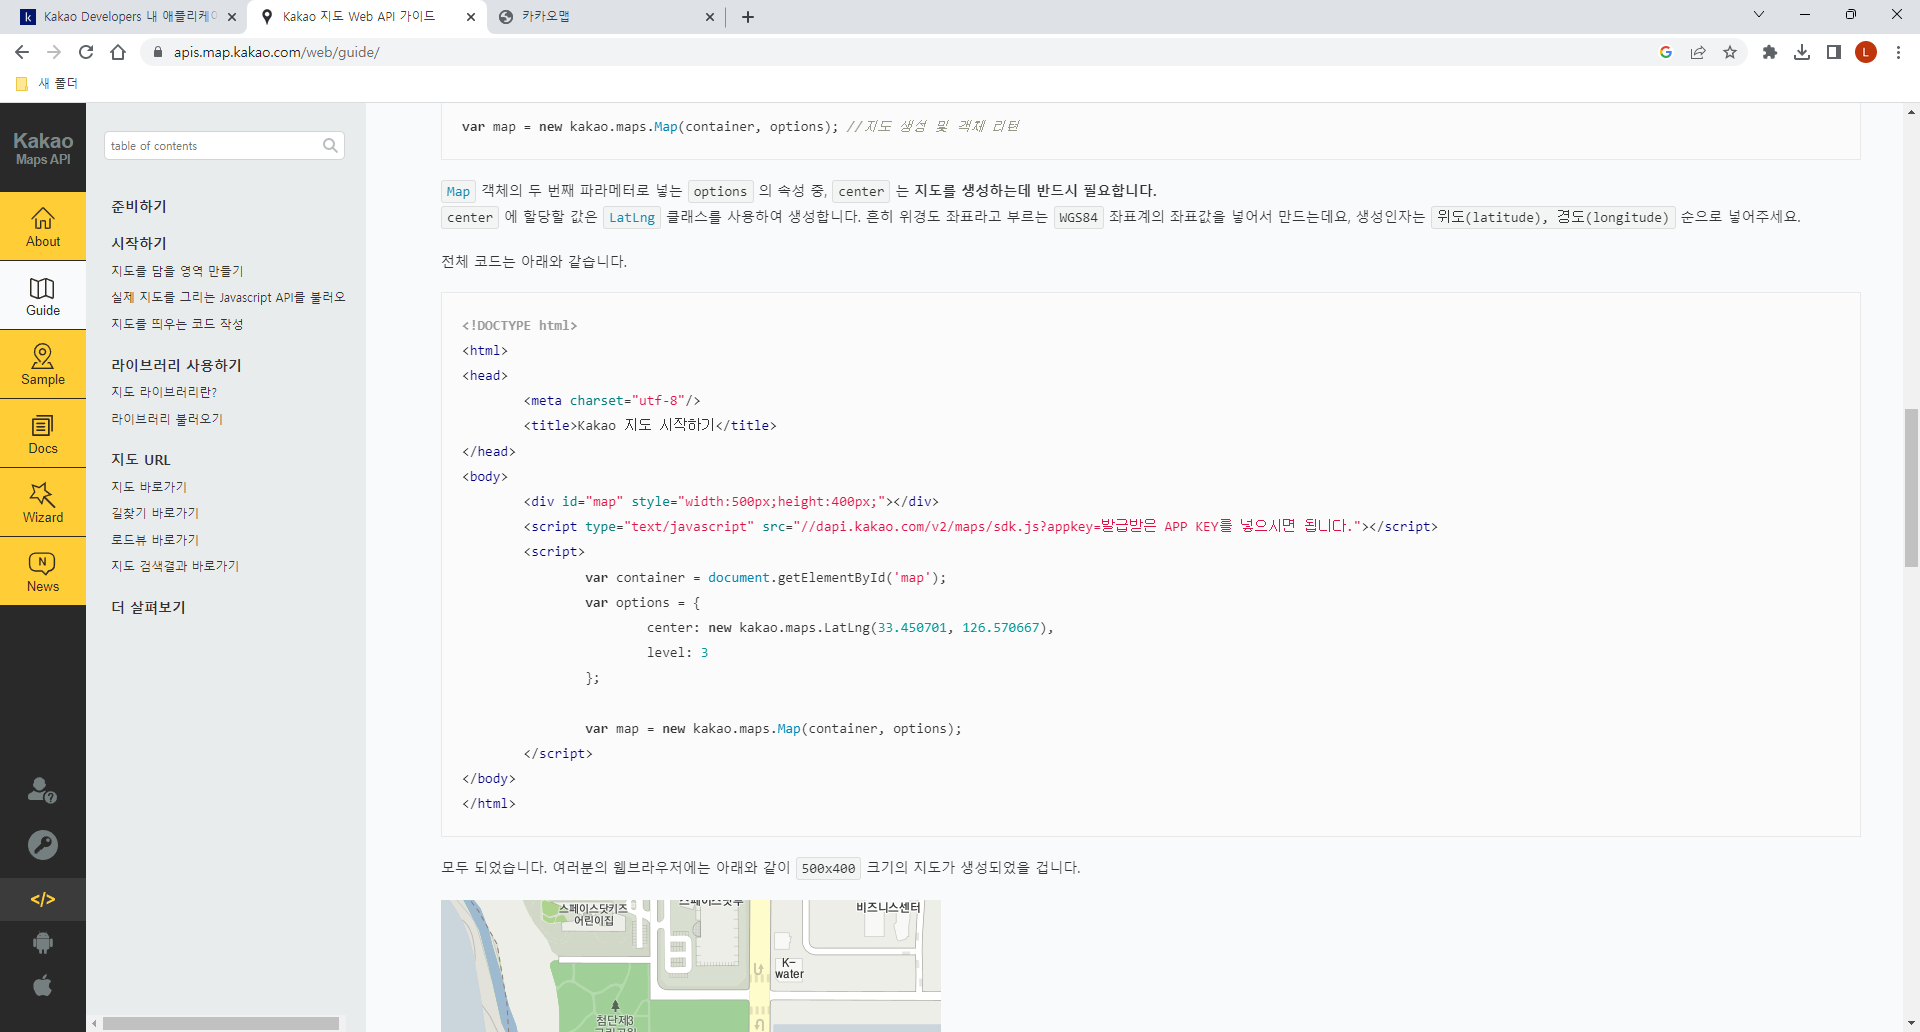Viewport: 1920px width, 1032px height.
Task: Bookmark this page with star icon
Action: tap(1730, 52)
